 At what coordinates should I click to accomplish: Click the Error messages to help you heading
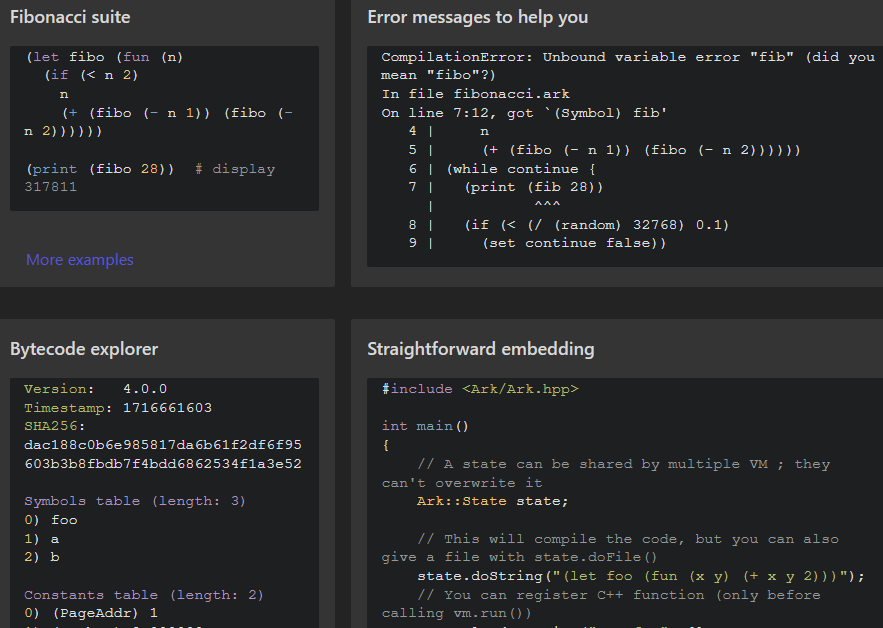[x=477, y=17]
